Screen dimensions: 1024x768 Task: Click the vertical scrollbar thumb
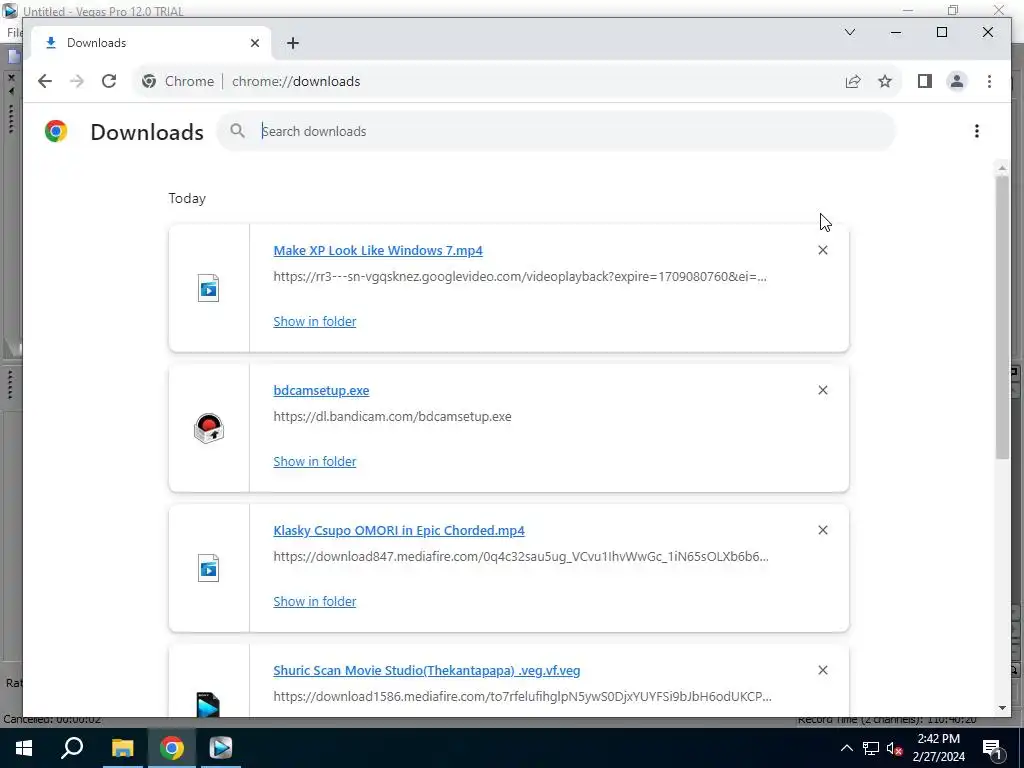[x=1002, y=317]
